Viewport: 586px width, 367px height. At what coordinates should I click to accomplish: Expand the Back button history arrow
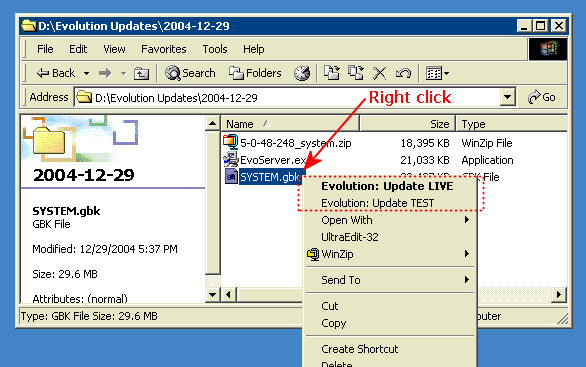tap(86, 73)
